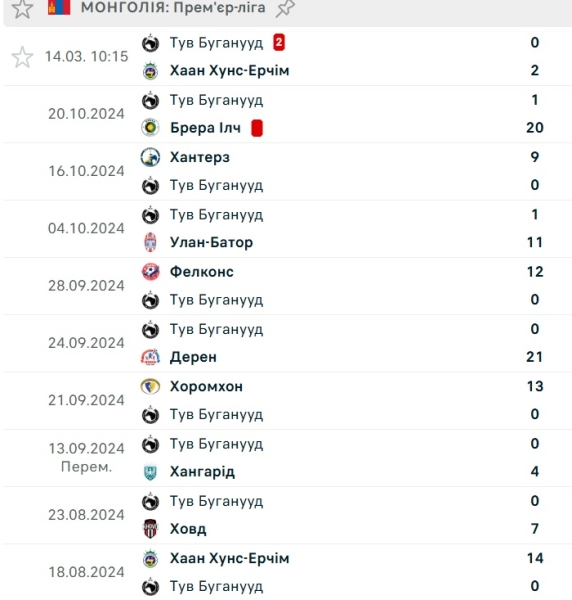This screenshot has width=572, height=600.
Task: Open match dated 20.10.2024
Action: (288, 114)
